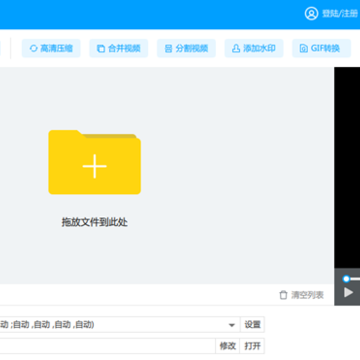The width and height of the screenshot is (360, 360).
Task: Select the 合并视频 merge video tool
Action: coord(119,48)
